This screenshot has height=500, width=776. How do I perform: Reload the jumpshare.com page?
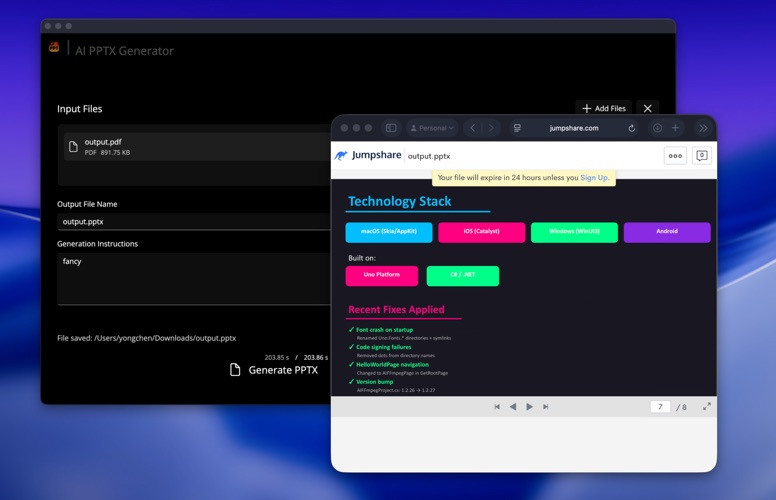[631, 128]
